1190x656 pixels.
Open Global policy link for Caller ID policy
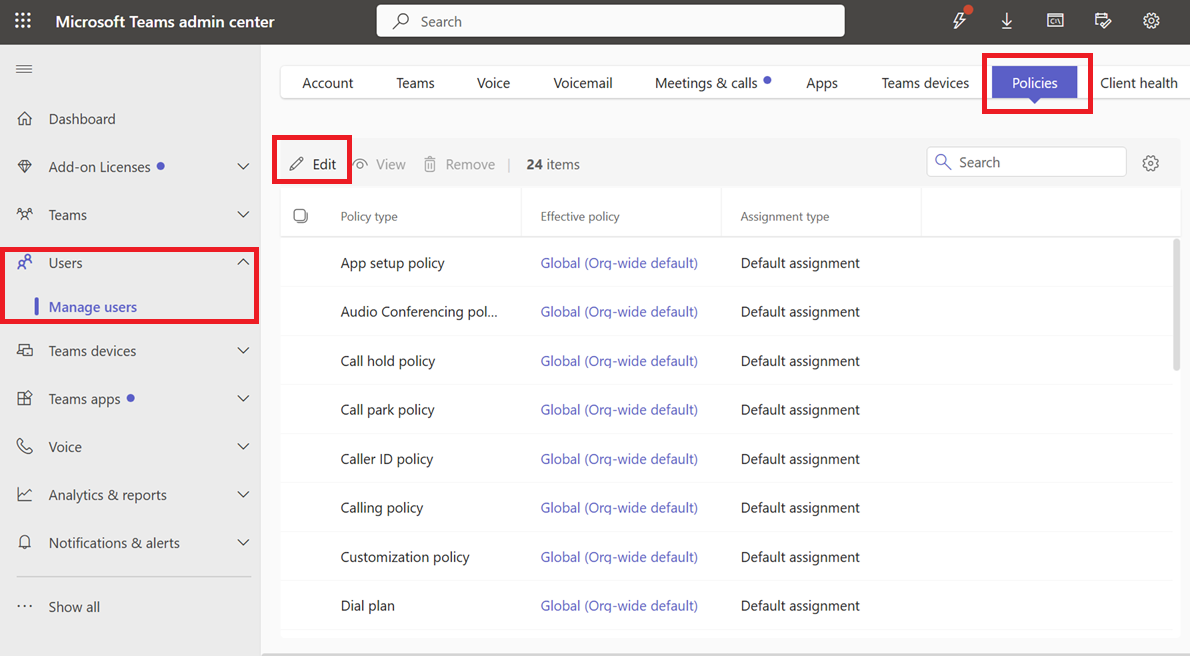[619, 459]
